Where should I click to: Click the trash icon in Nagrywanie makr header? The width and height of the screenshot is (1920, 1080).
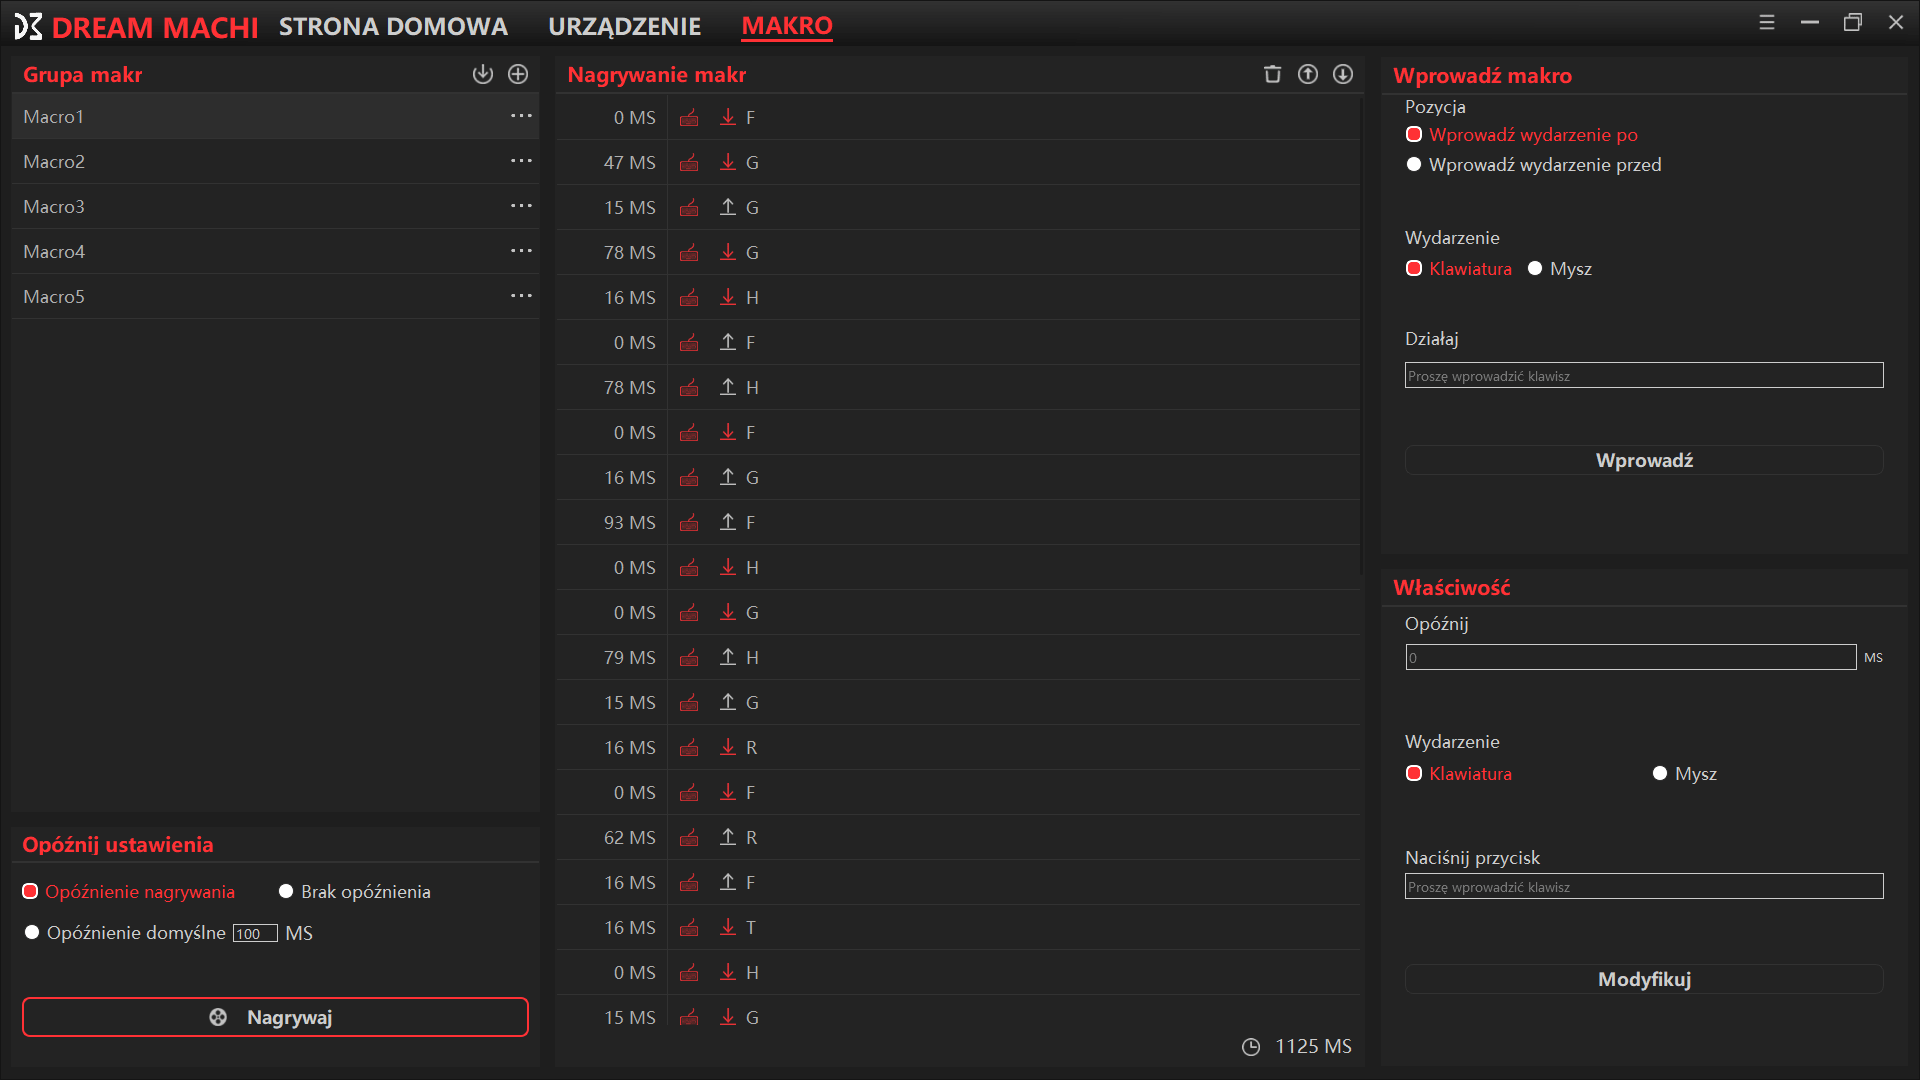[x=1272, y=74]
